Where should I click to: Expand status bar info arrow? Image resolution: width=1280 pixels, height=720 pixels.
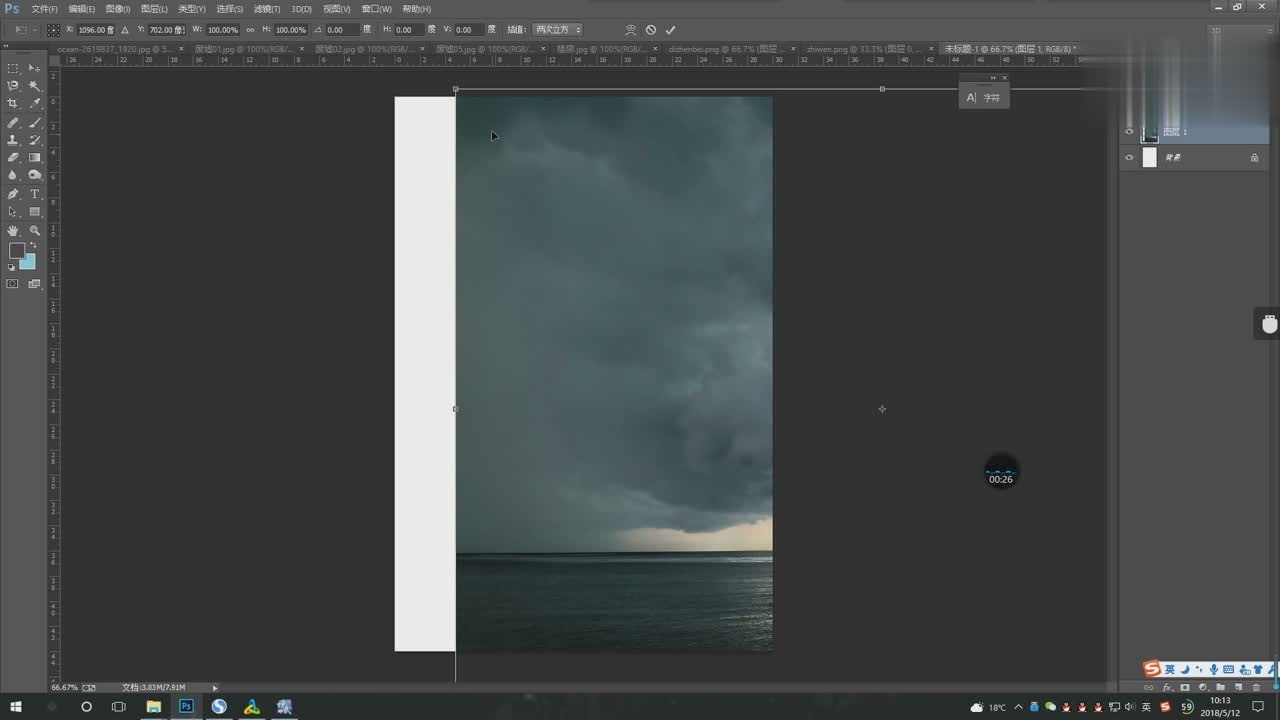click(x=214, y=688)
